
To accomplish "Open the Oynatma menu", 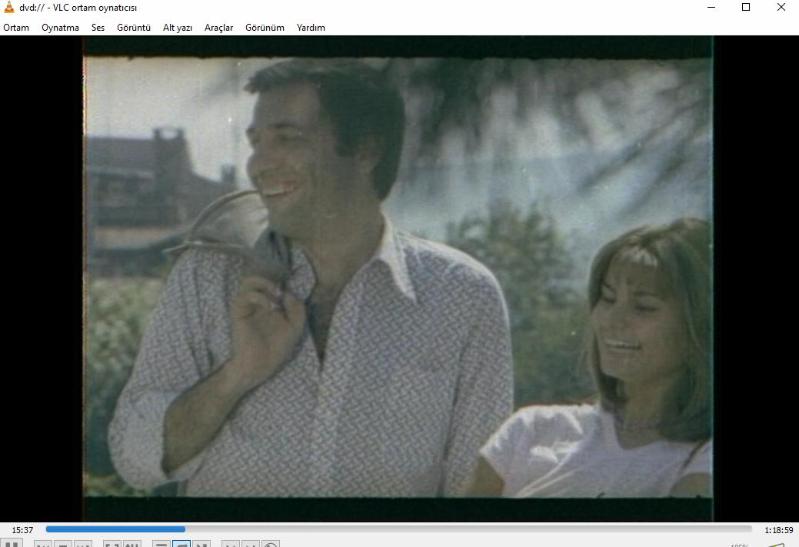I will [x=60, y=28].
